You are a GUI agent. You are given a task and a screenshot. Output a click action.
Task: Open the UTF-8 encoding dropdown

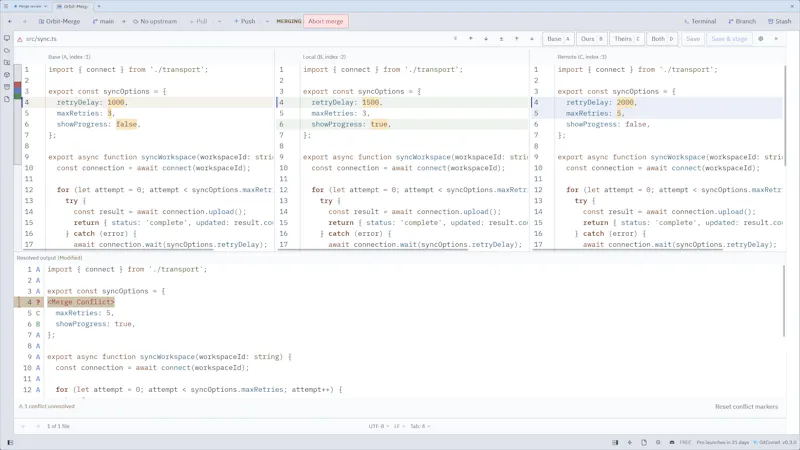point(378,426)
